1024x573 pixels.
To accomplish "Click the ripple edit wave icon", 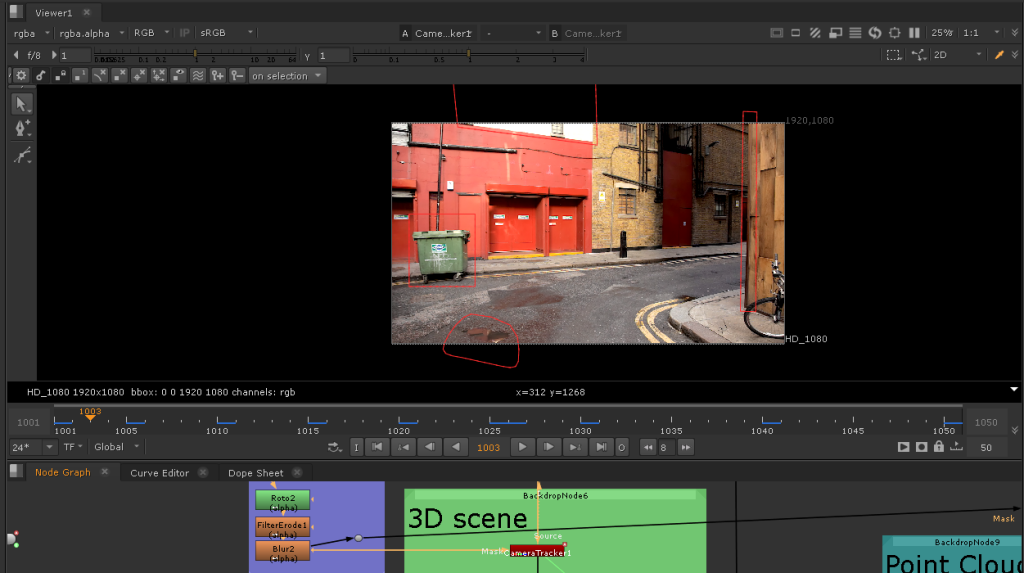I will (198, 76).
